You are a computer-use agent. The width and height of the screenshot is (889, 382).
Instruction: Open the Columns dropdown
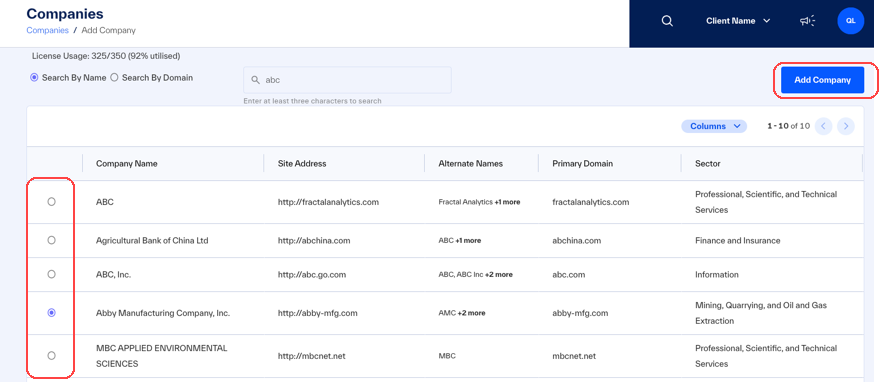pyautogui.click(x=714, y=126)
